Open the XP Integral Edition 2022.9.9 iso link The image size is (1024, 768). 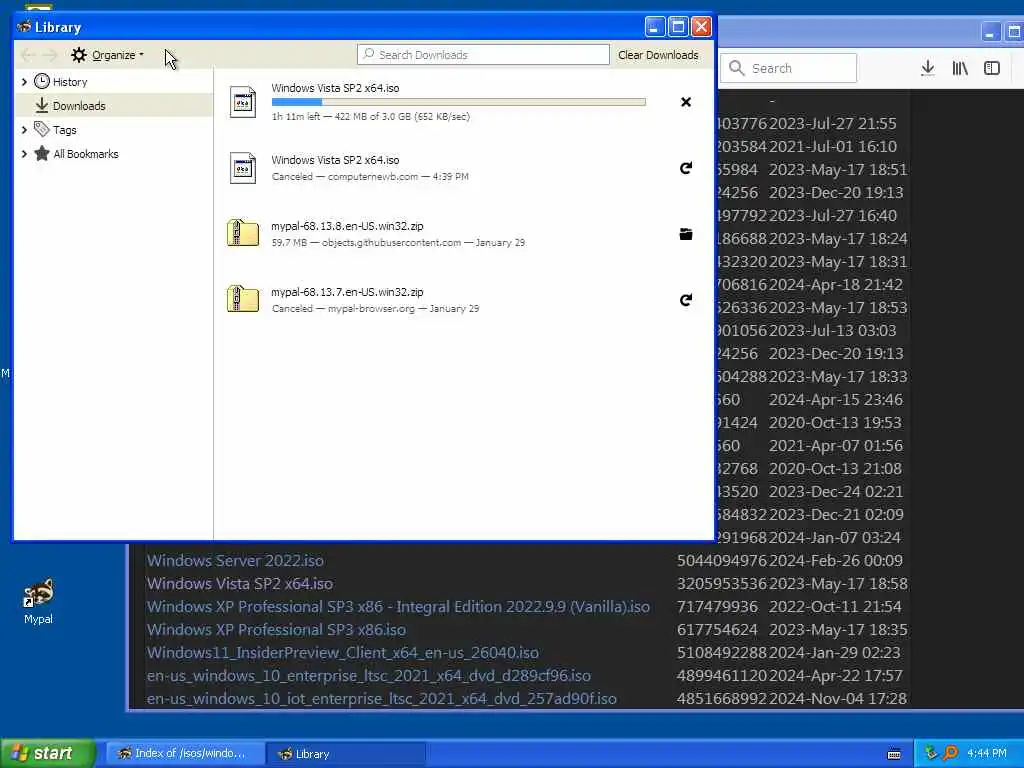point(398,606)
